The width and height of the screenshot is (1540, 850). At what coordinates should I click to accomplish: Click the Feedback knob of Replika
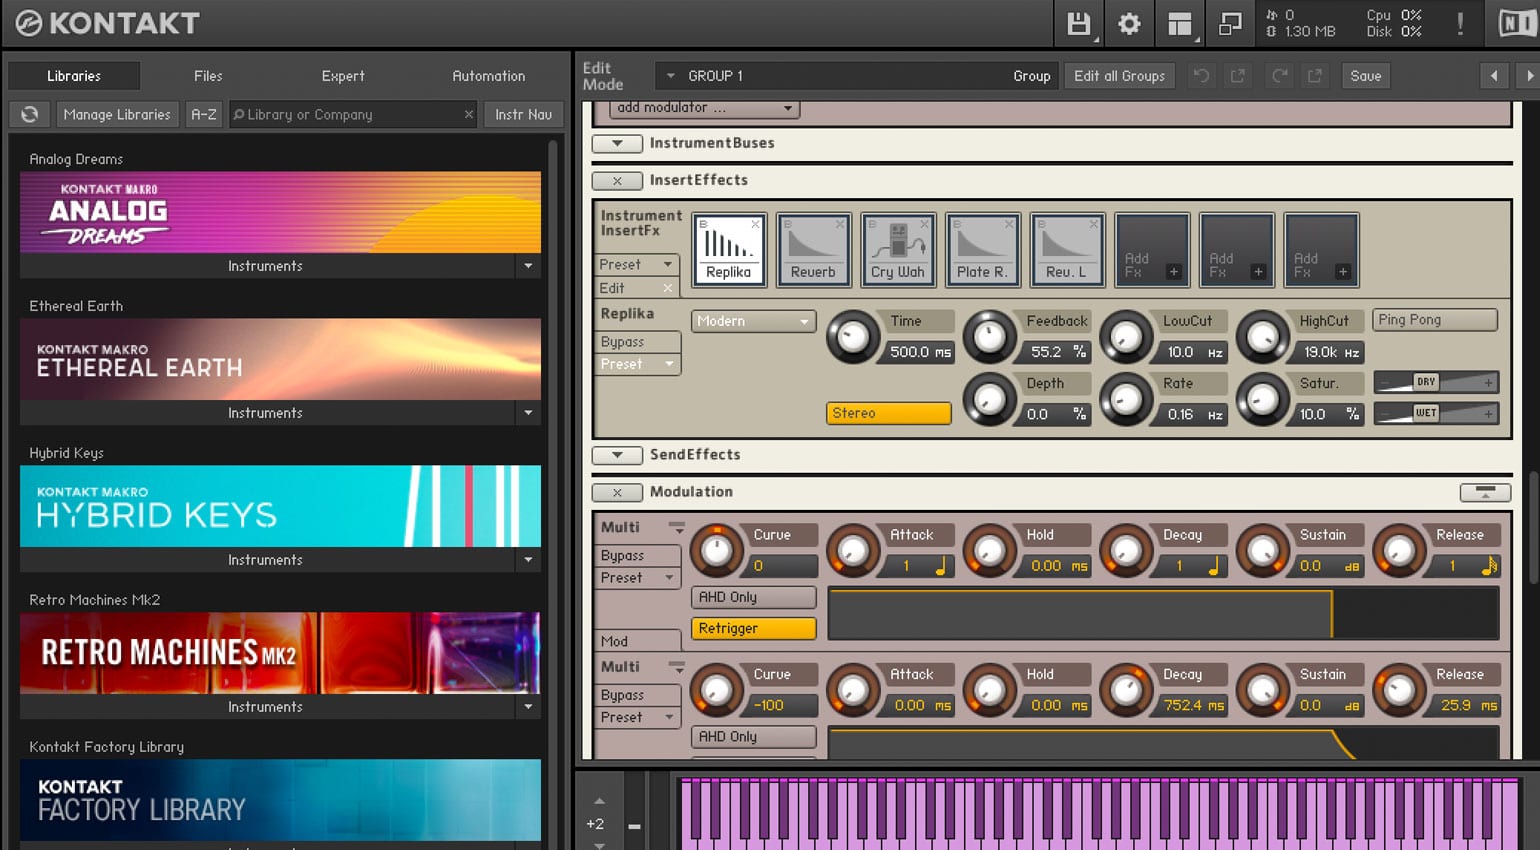point(989,337)
